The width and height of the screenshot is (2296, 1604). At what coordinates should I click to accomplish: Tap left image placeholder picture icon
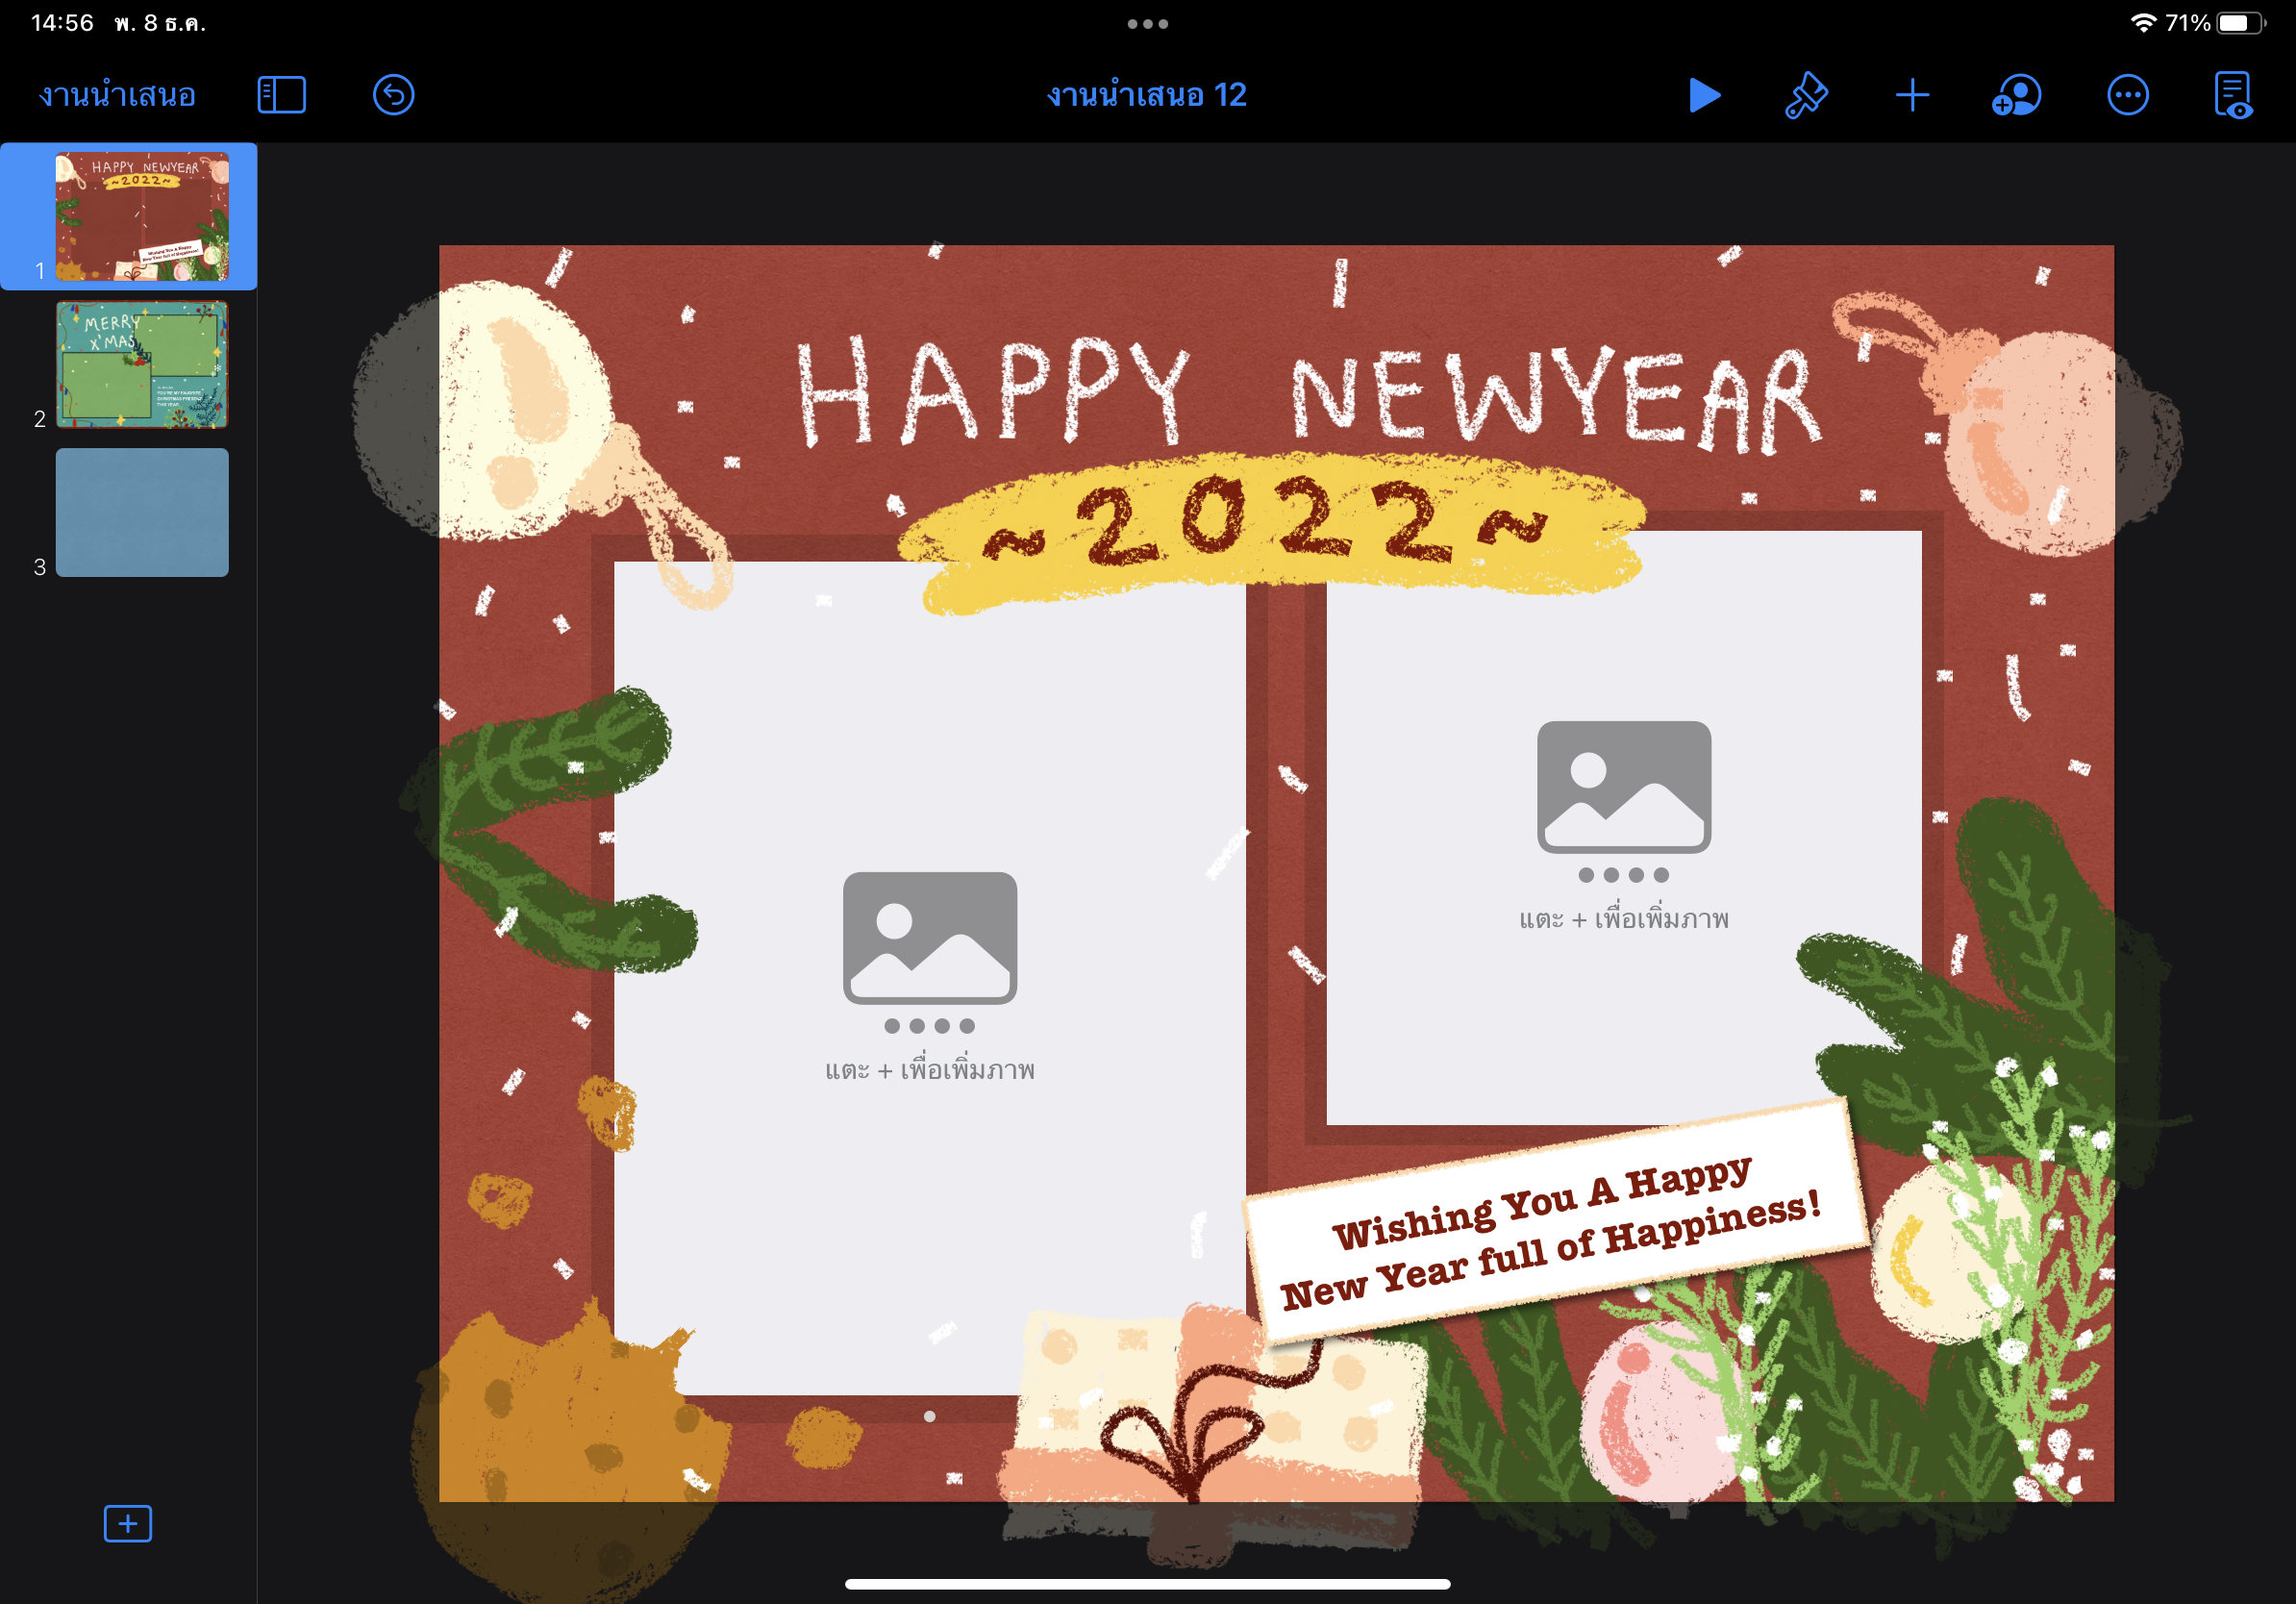[x=929, y=937]
